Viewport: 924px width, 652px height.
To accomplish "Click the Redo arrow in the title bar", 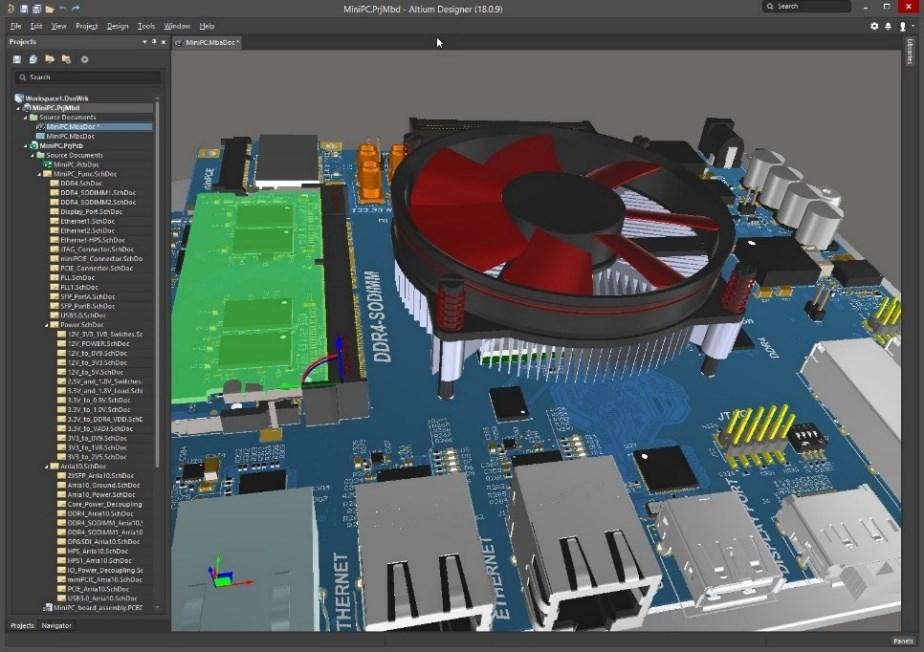I will tap(75, 9).
